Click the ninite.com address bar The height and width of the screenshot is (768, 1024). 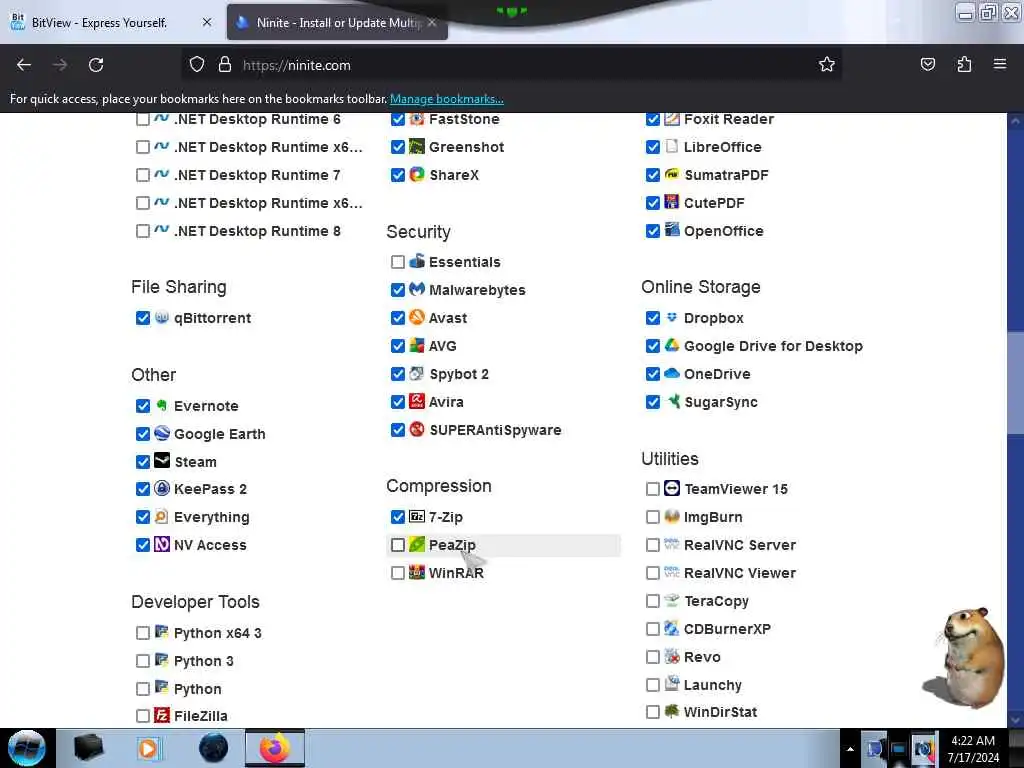click(x=509, y=65)
